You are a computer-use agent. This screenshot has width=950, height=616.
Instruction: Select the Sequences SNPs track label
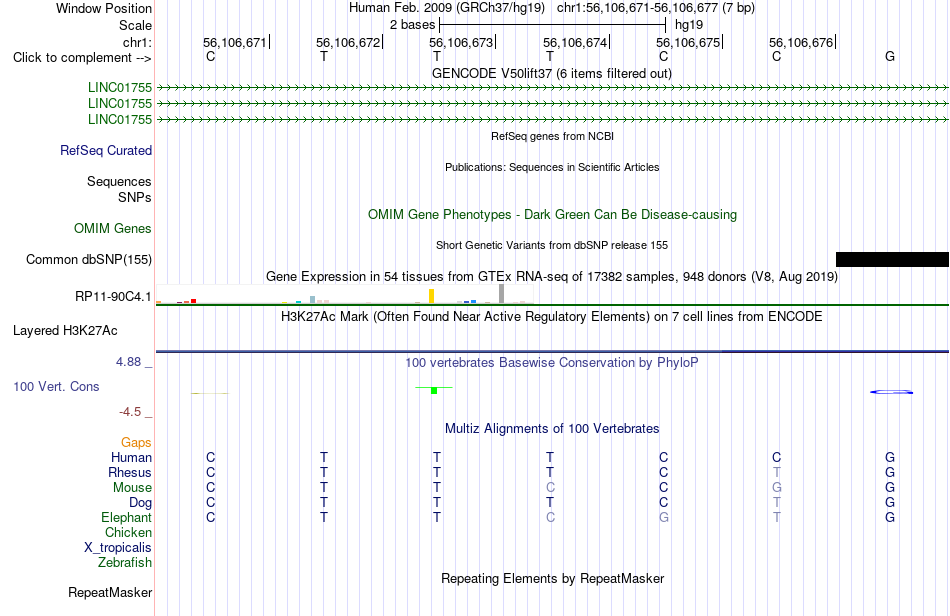coord(119,189)
